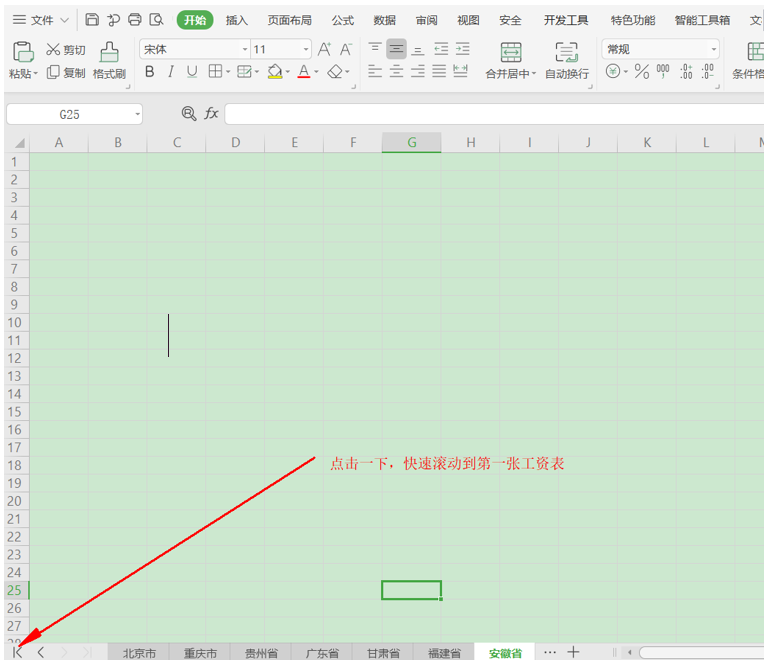Open the font size 11 dropdown
764x660 pixels.
click(306, 49)
